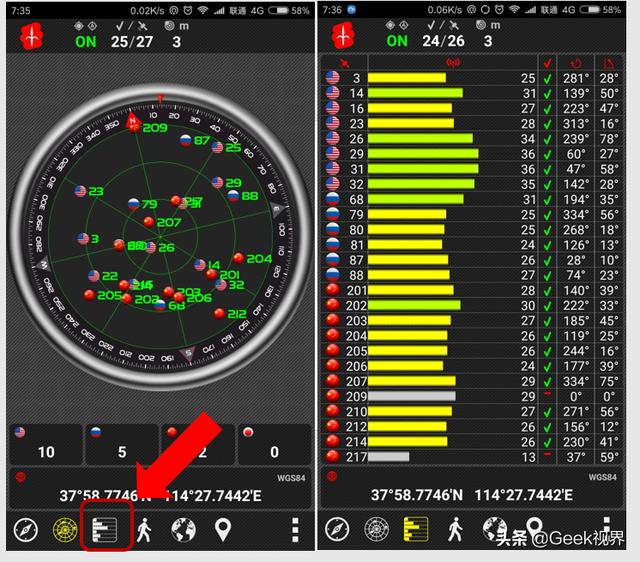Tap the green checkmark column header
The image size is (640, 562).
547,63
